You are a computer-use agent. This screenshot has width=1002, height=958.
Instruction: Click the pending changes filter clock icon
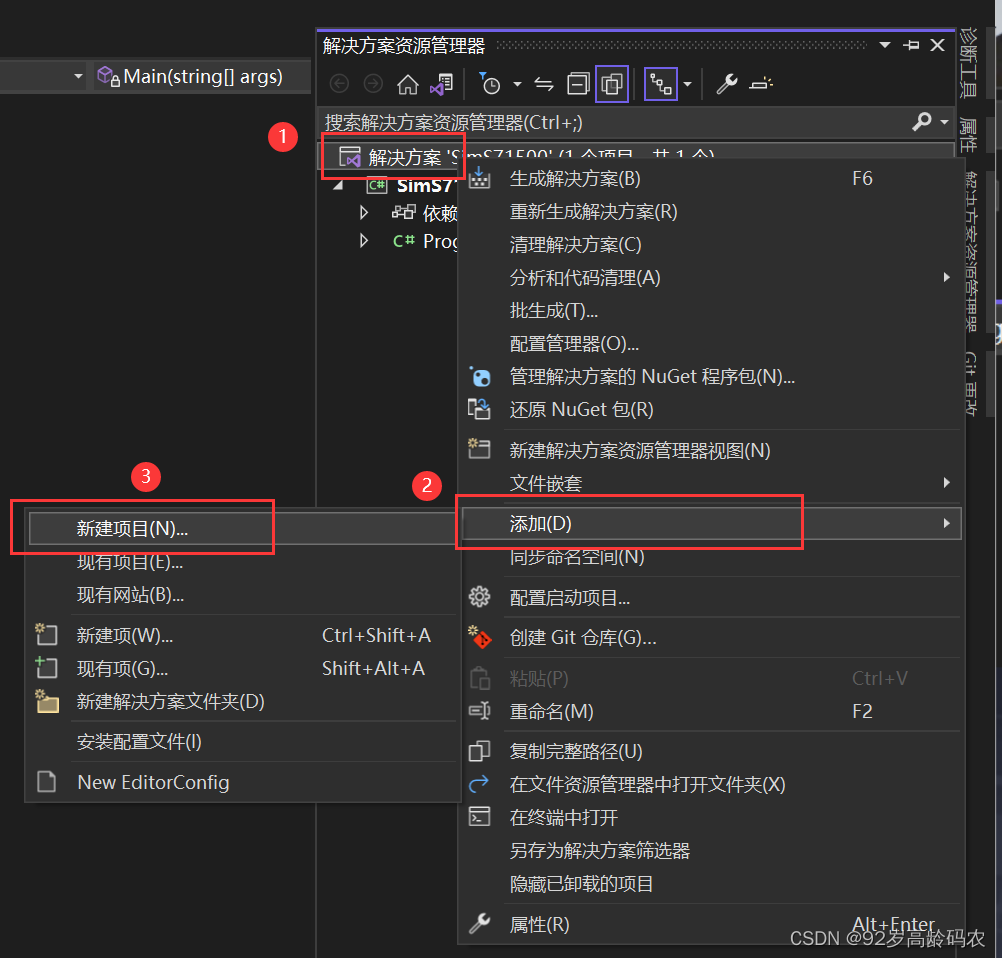coord(489,84)
